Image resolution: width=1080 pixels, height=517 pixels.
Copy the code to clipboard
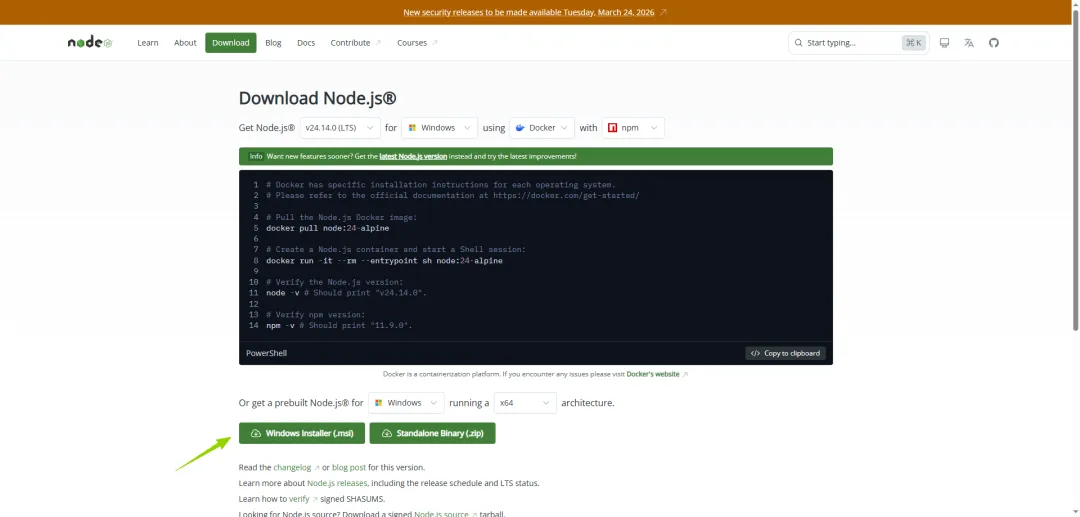785,353
